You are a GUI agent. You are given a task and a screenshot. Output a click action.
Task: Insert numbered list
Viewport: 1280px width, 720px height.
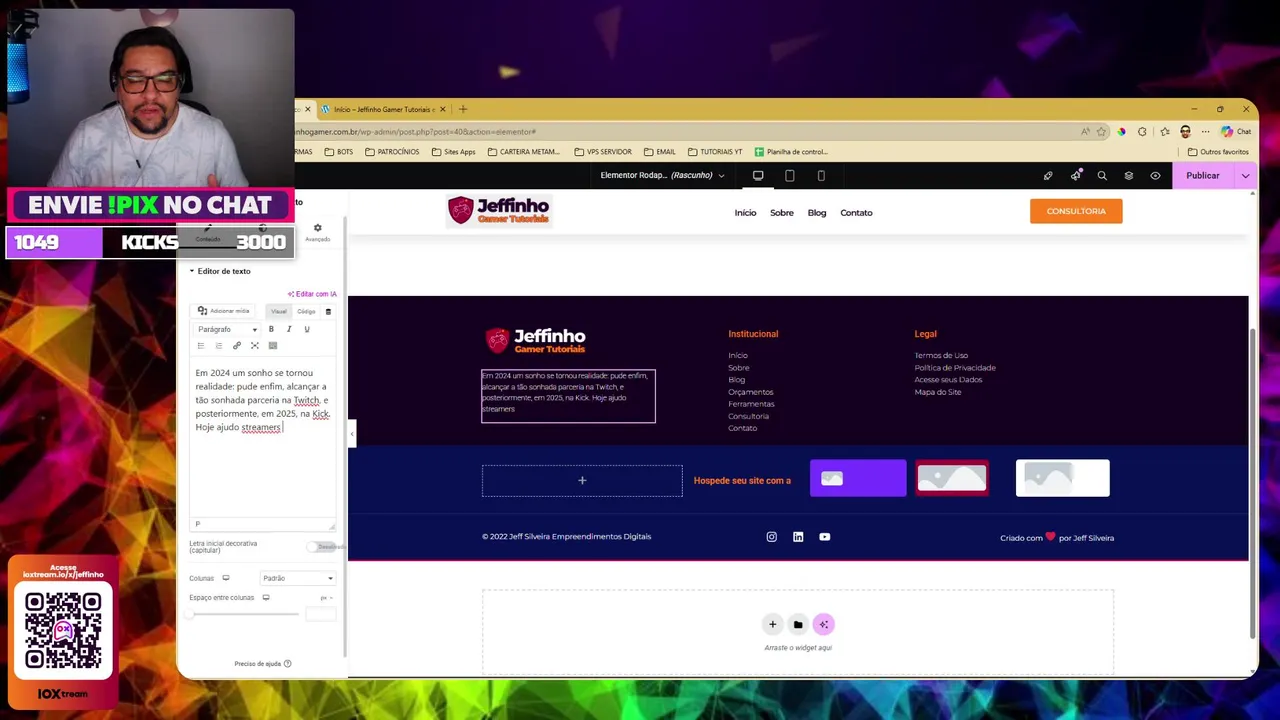coord(219,346)
